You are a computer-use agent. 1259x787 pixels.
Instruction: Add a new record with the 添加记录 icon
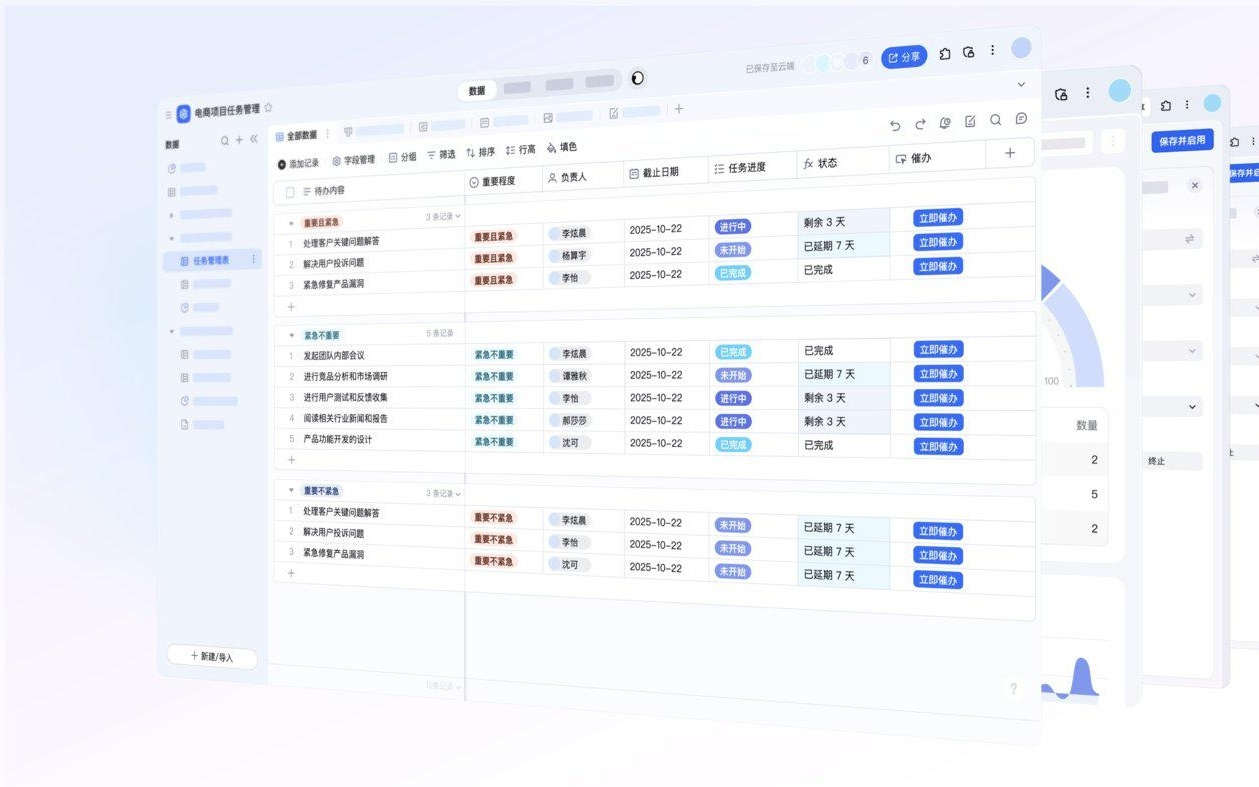pyautogui.click(x=300, y=160)
